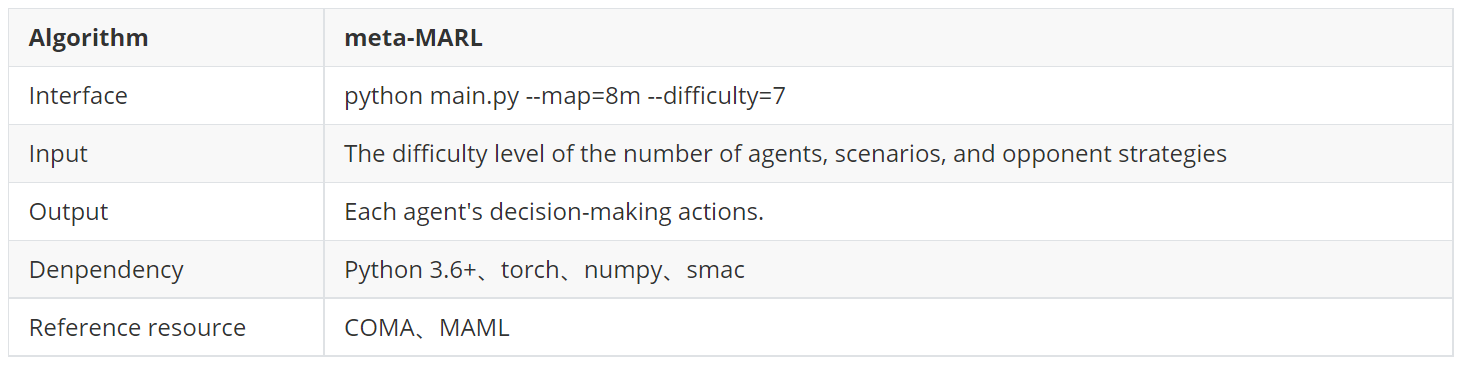The width and height of the screenshot is (1472, 365).
Task: Click the Interface row label
Action: [78, 96]
